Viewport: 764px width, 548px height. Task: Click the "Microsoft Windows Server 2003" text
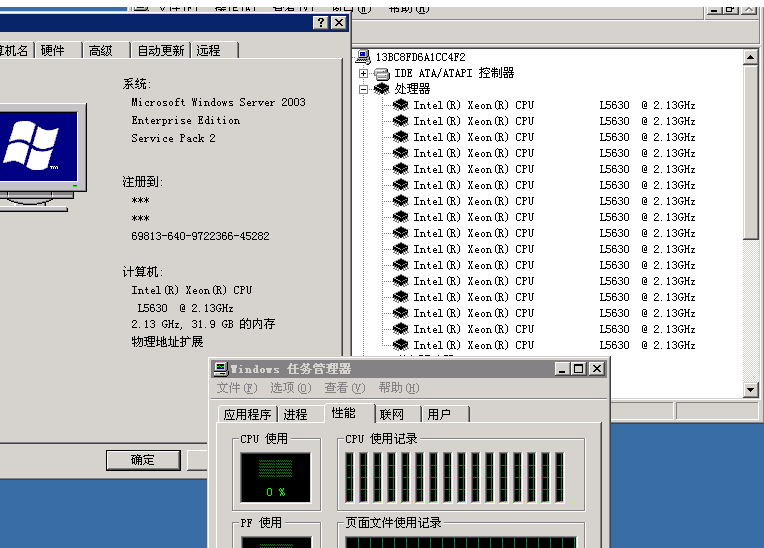click(x=218, y=102)
